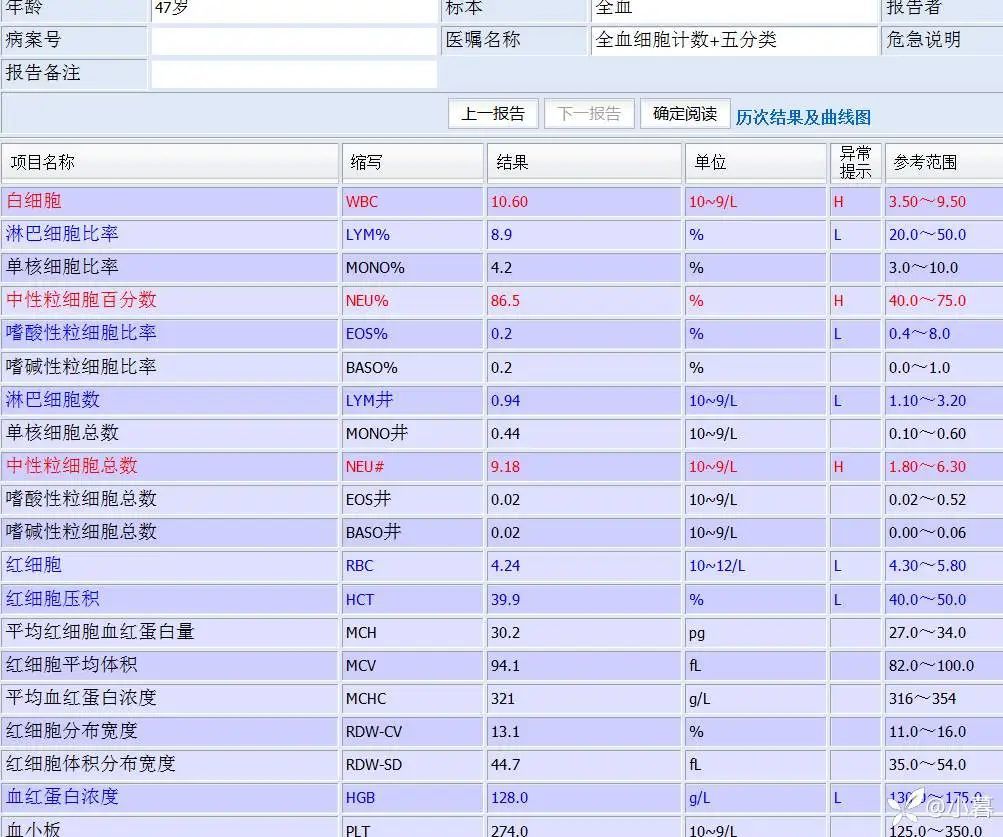Click the 病案号 input field
The height and width of the screenshot is (837, 1003).
(x=294, y=40)
